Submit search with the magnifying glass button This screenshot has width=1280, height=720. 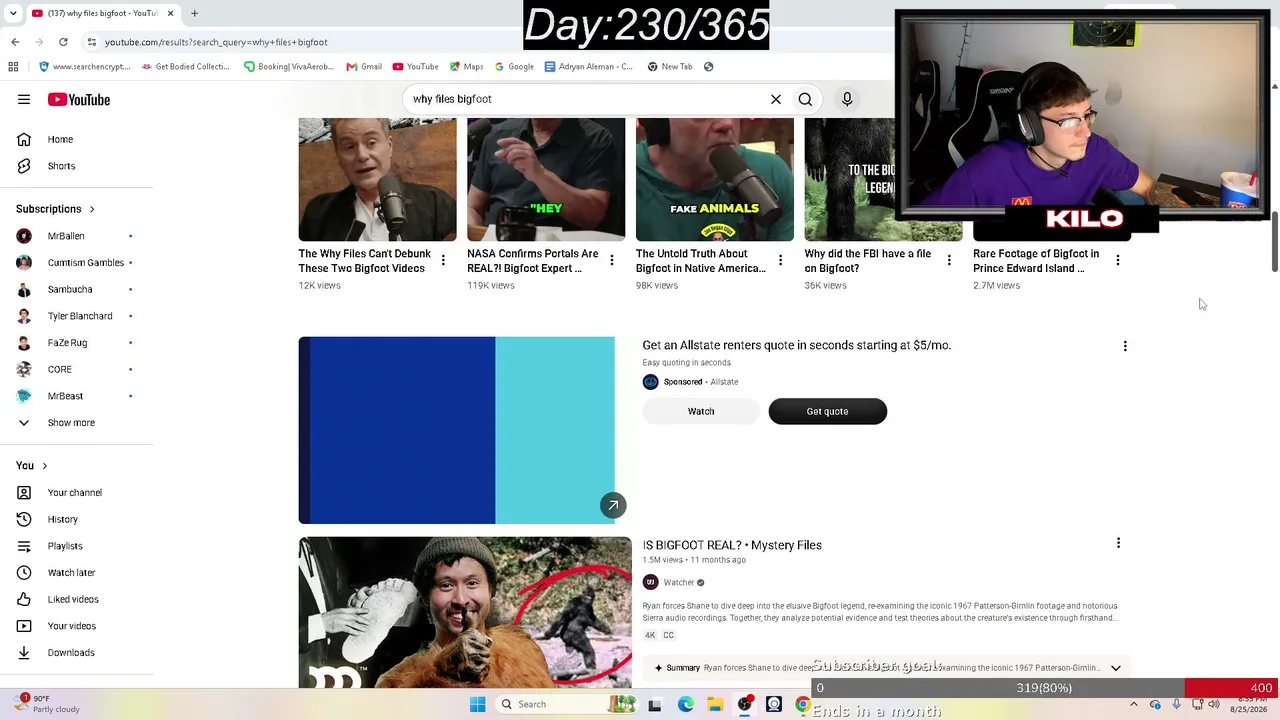click(x=805, y=99)
